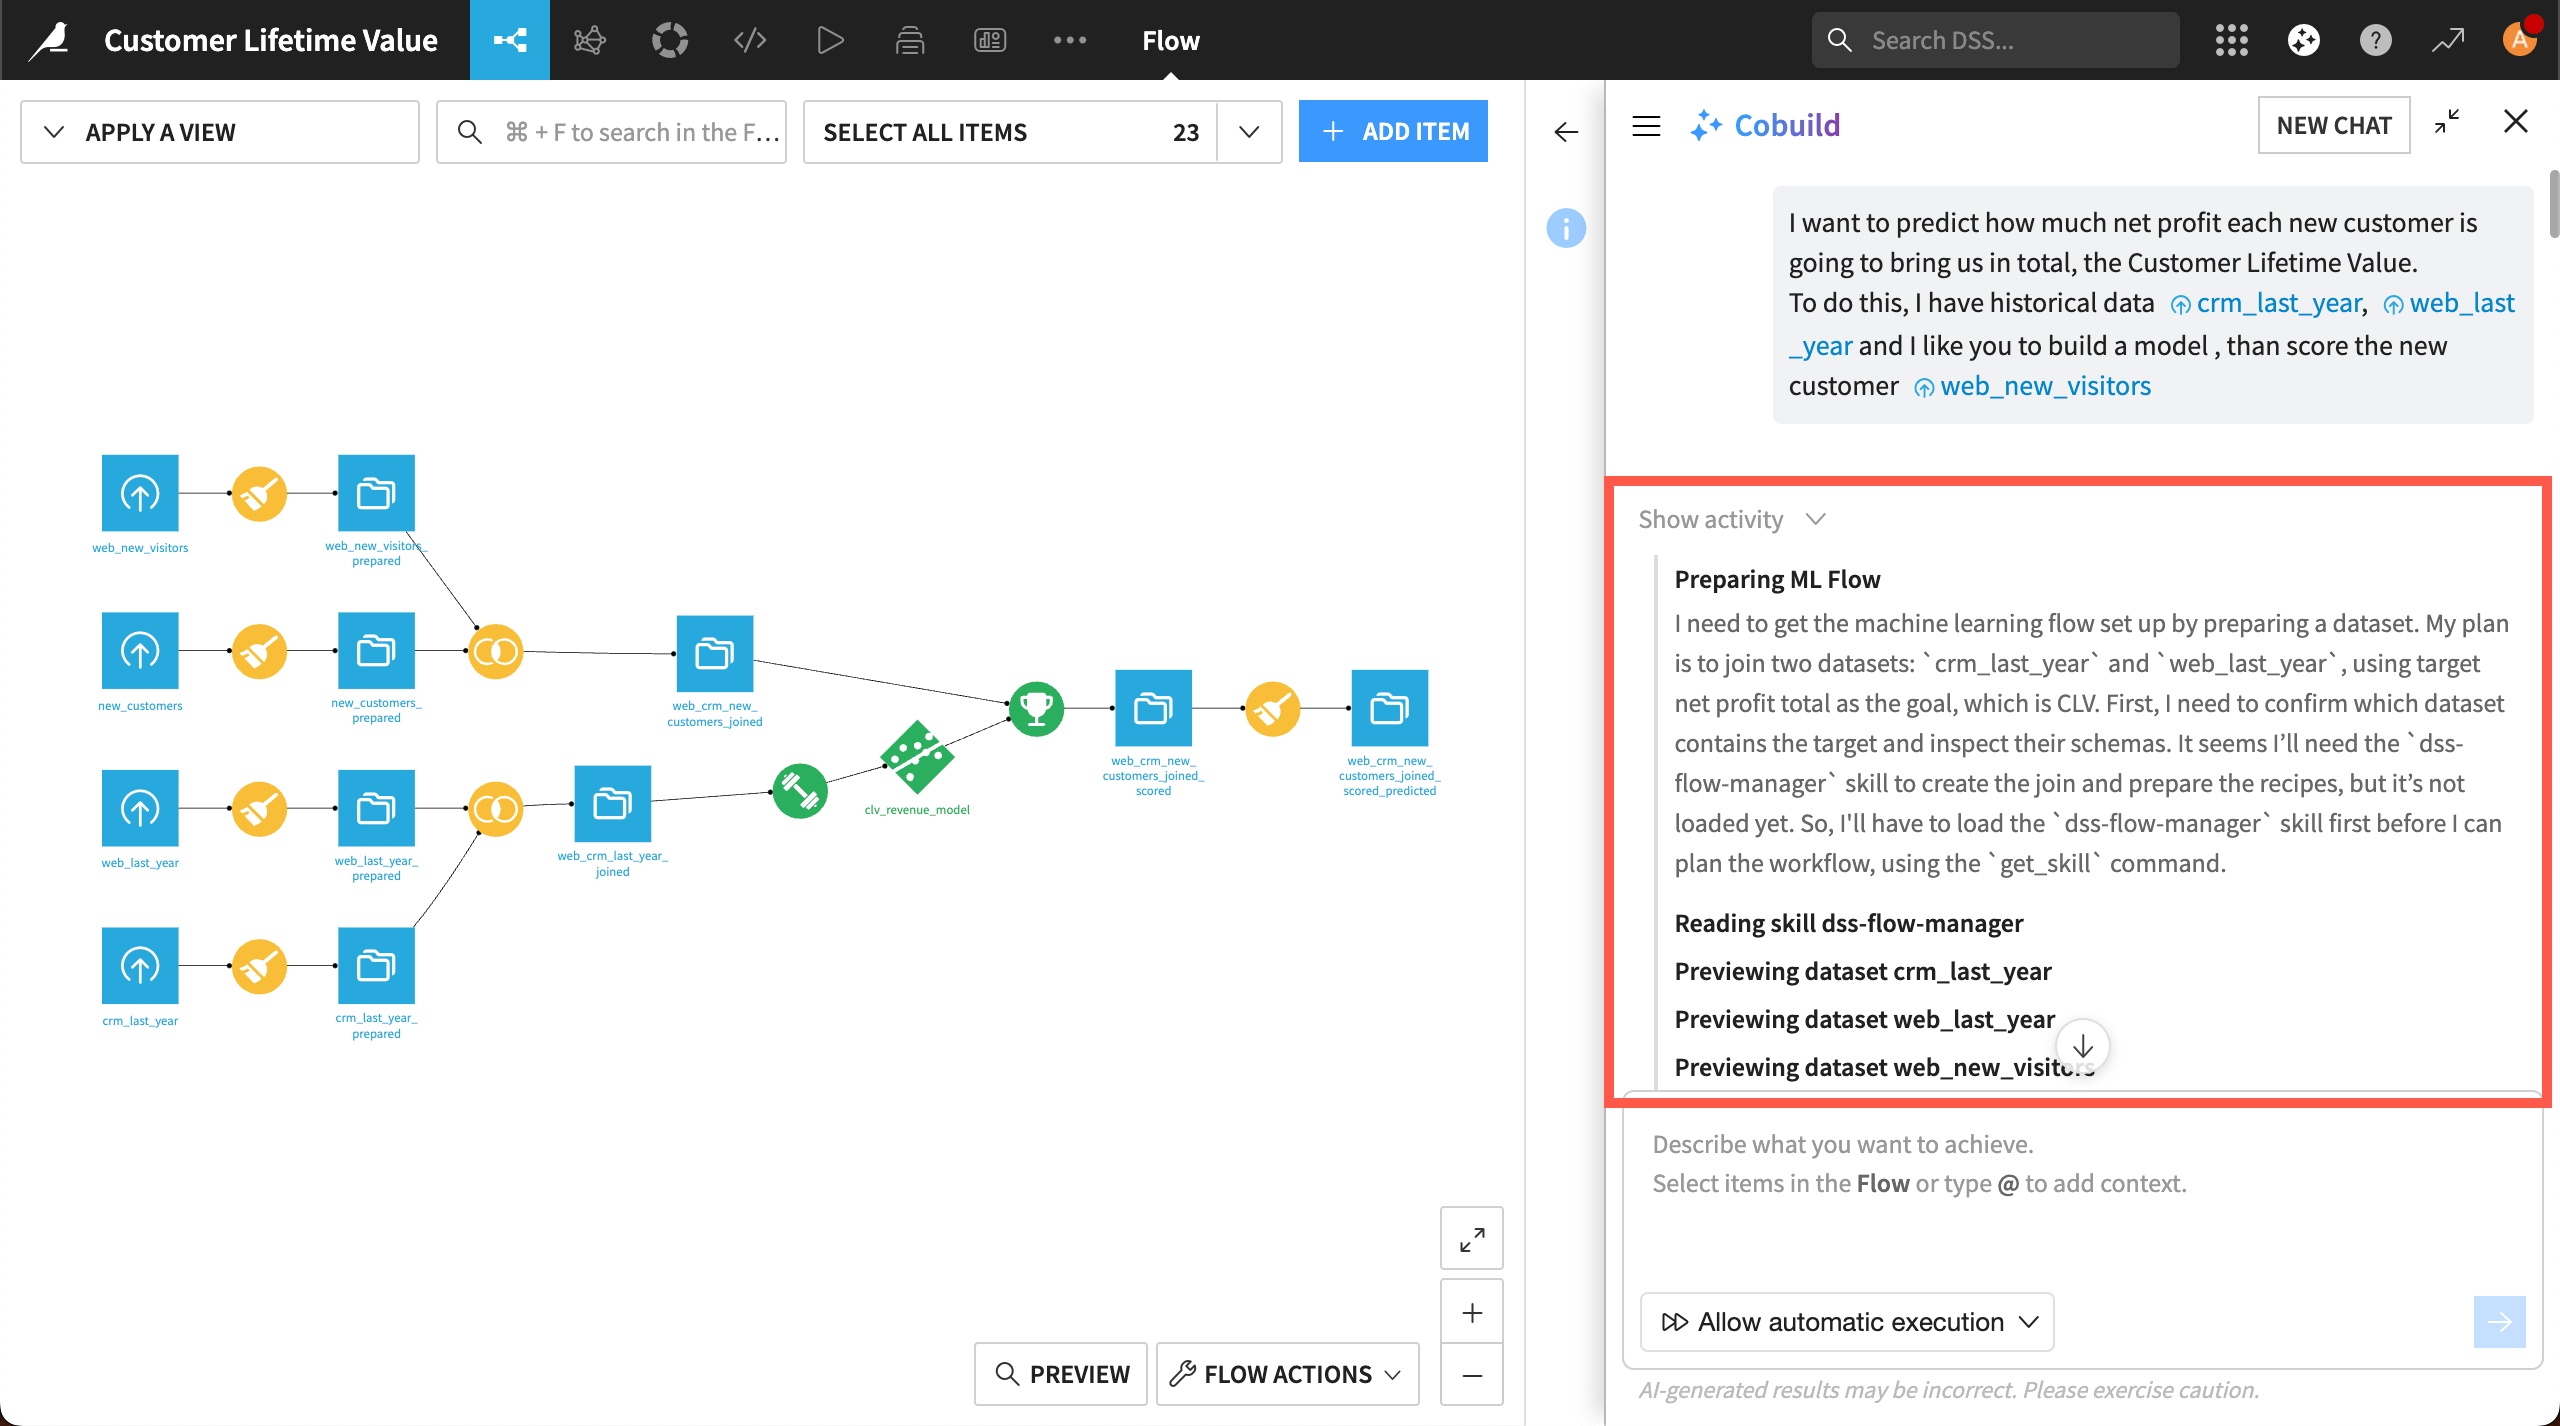Click the Add Item button

pyautogui.click(x=1393, y=131)
